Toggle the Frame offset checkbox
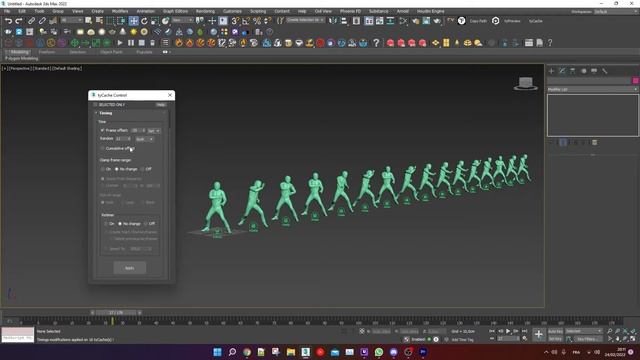 pos(102,130)
